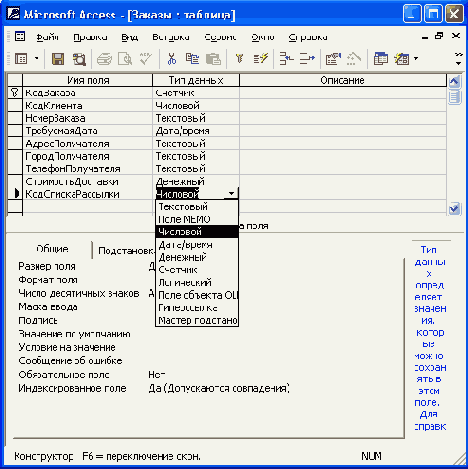Click the Print Preview icon
Screen dimensions: 468x469
pyautogui.click(x=125, y=59)
